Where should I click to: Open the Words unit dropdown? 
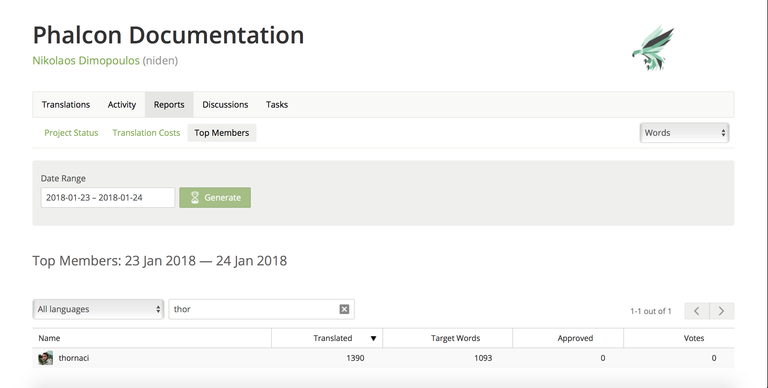pos(684,133)
